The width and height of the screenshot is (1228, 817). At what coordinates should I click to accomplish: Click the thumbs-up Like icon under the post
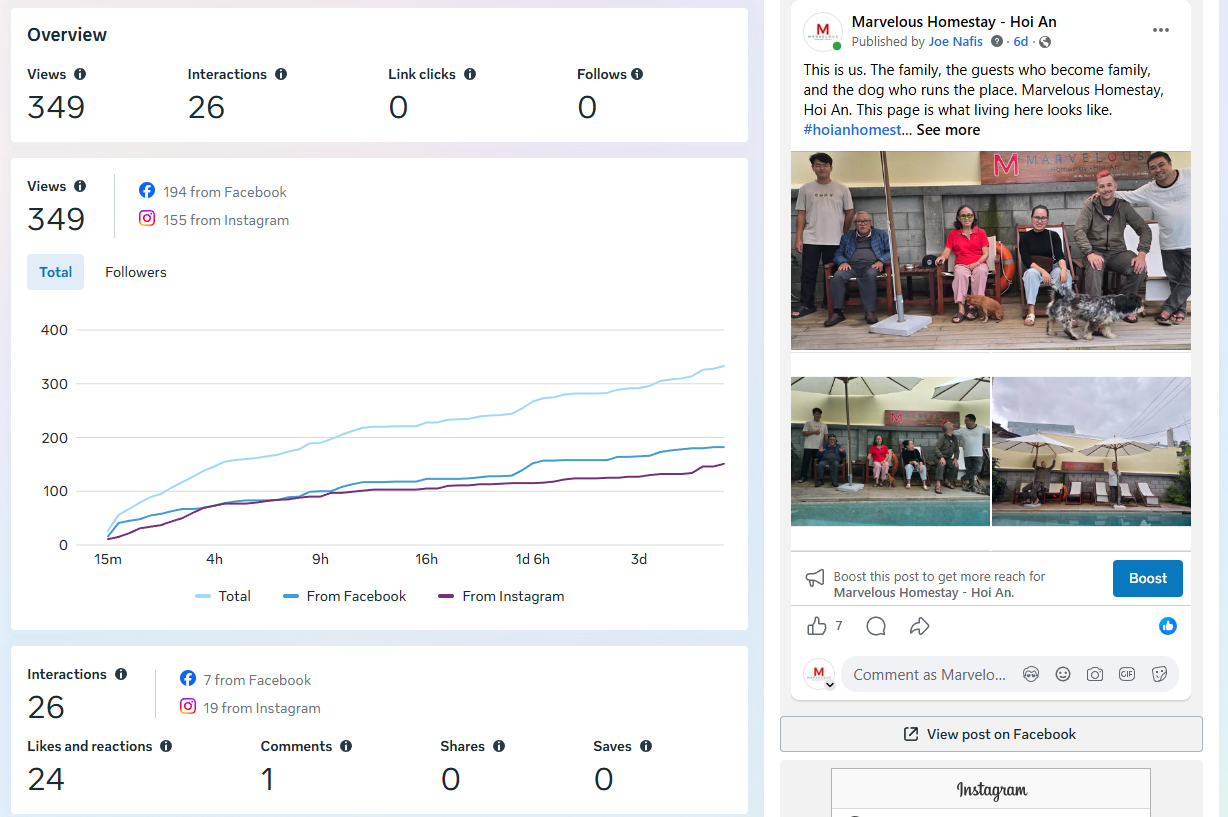tap(817, 626)
